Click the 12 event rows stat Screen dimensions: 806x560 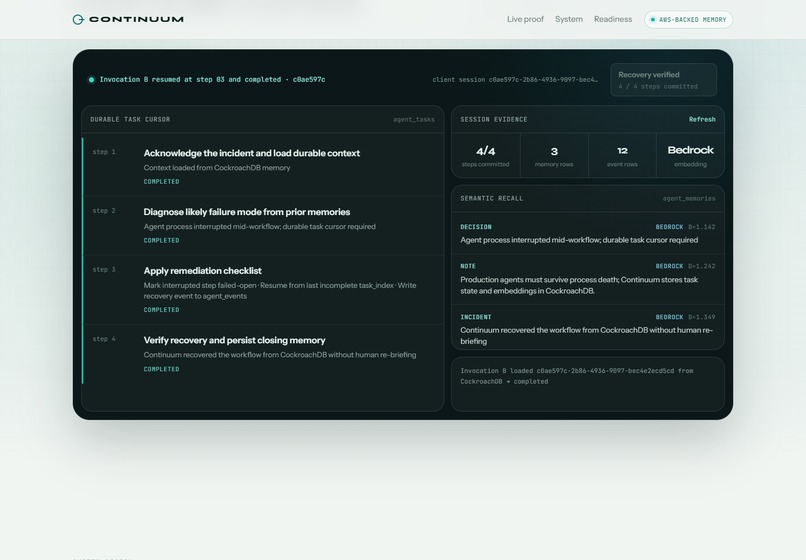click(x=622, y=156)
